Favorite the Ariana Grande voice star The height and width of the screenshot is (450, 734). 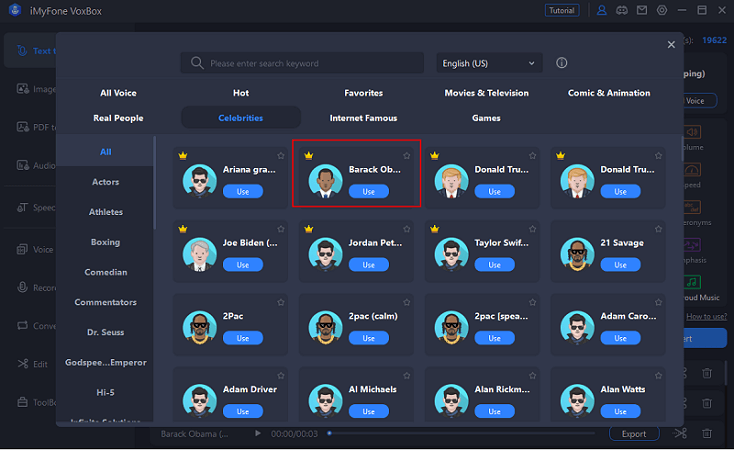(280, 155)
